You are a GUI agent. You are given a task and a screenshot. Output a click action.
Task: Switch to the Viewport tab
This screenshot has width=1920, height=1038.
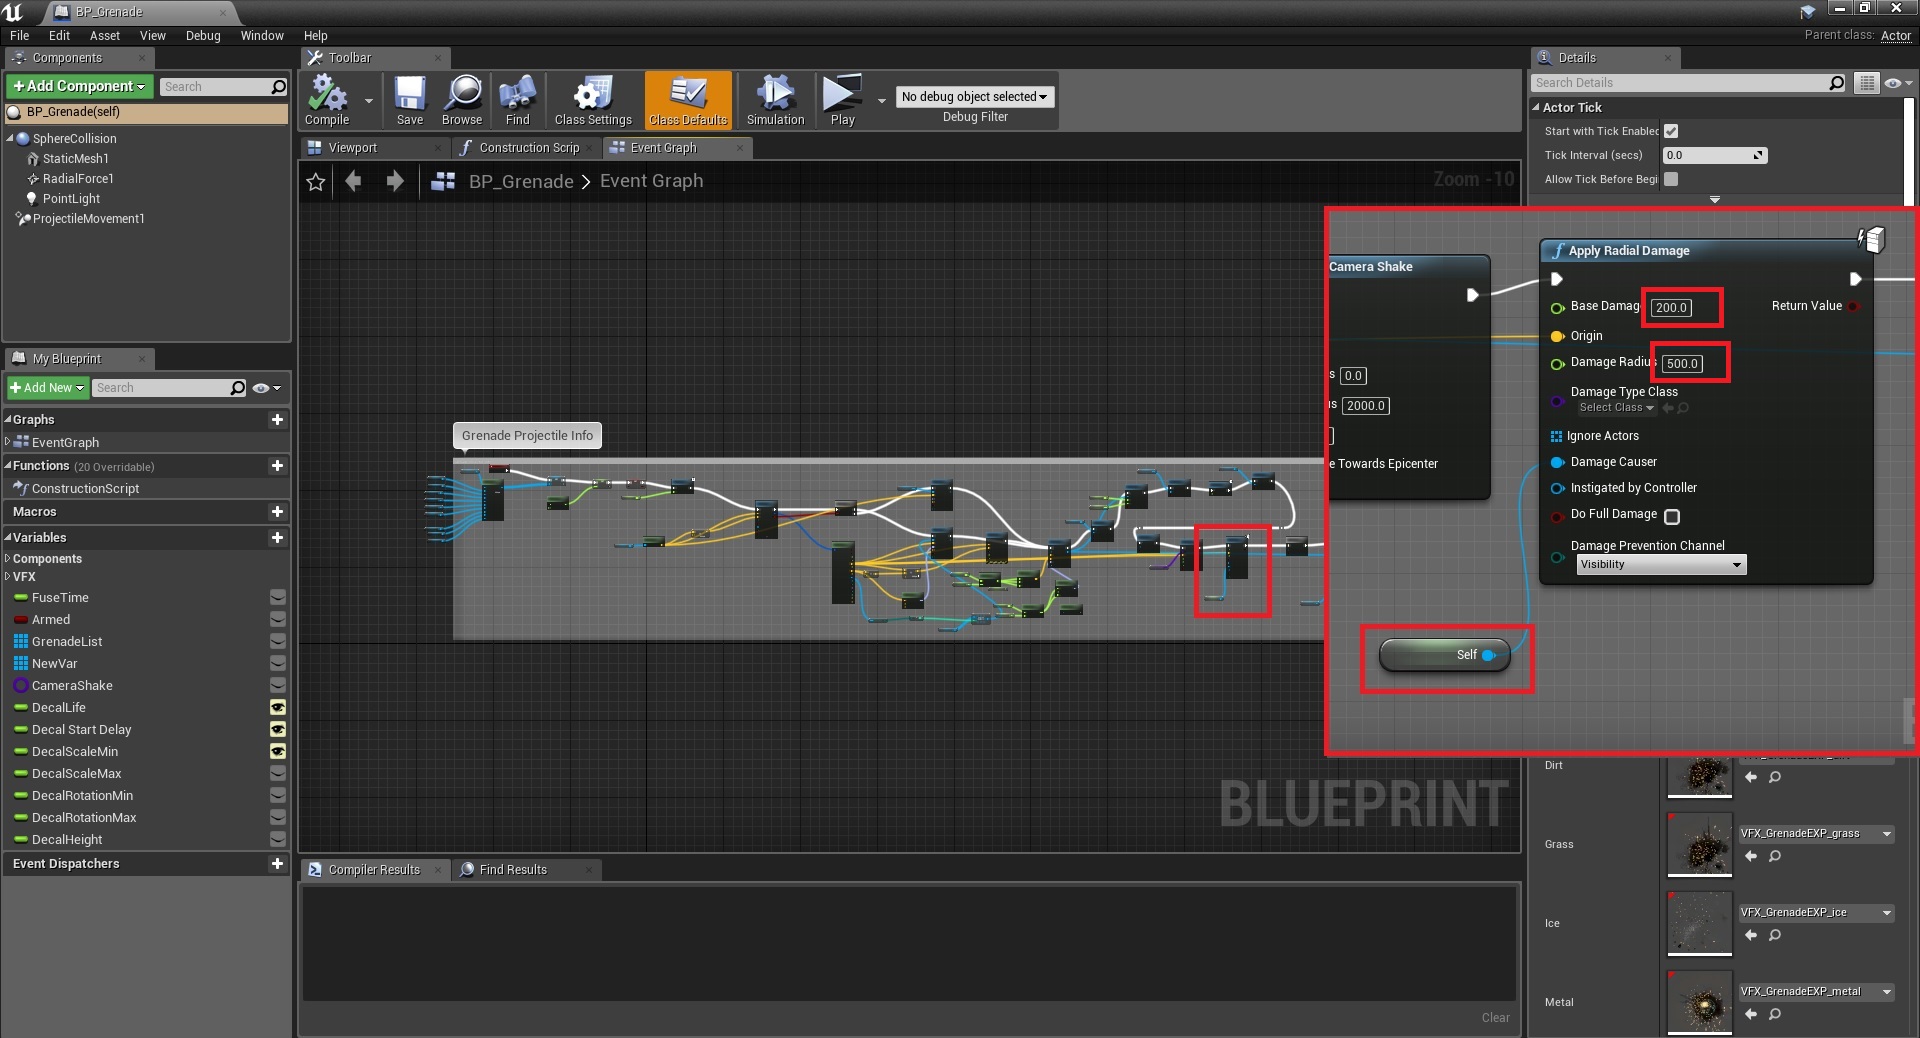(352, 148)
